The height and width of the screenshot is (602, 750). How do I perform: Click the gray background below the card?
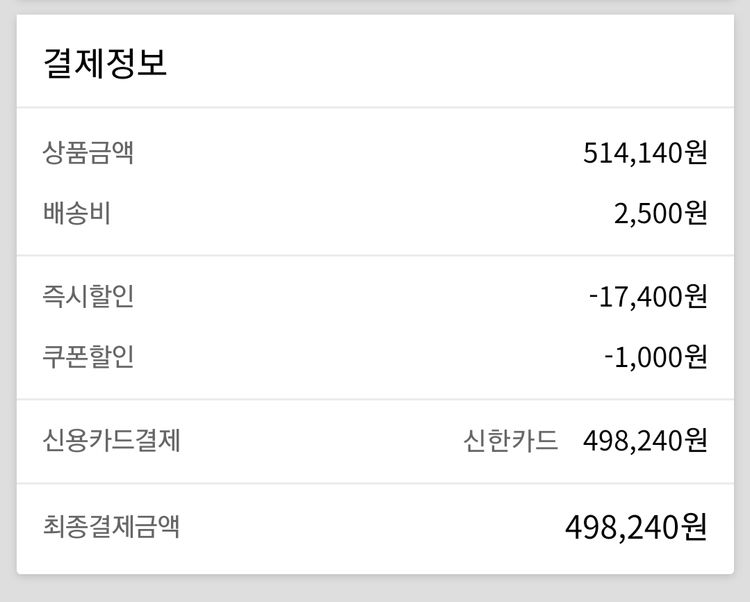[x=375, y=590]
